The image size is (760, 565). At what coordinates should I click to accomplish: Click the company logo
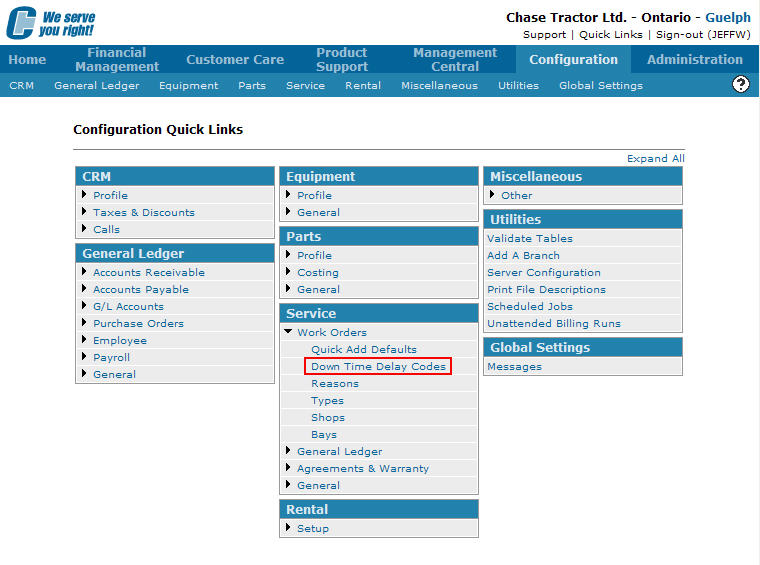click(51, 23)
